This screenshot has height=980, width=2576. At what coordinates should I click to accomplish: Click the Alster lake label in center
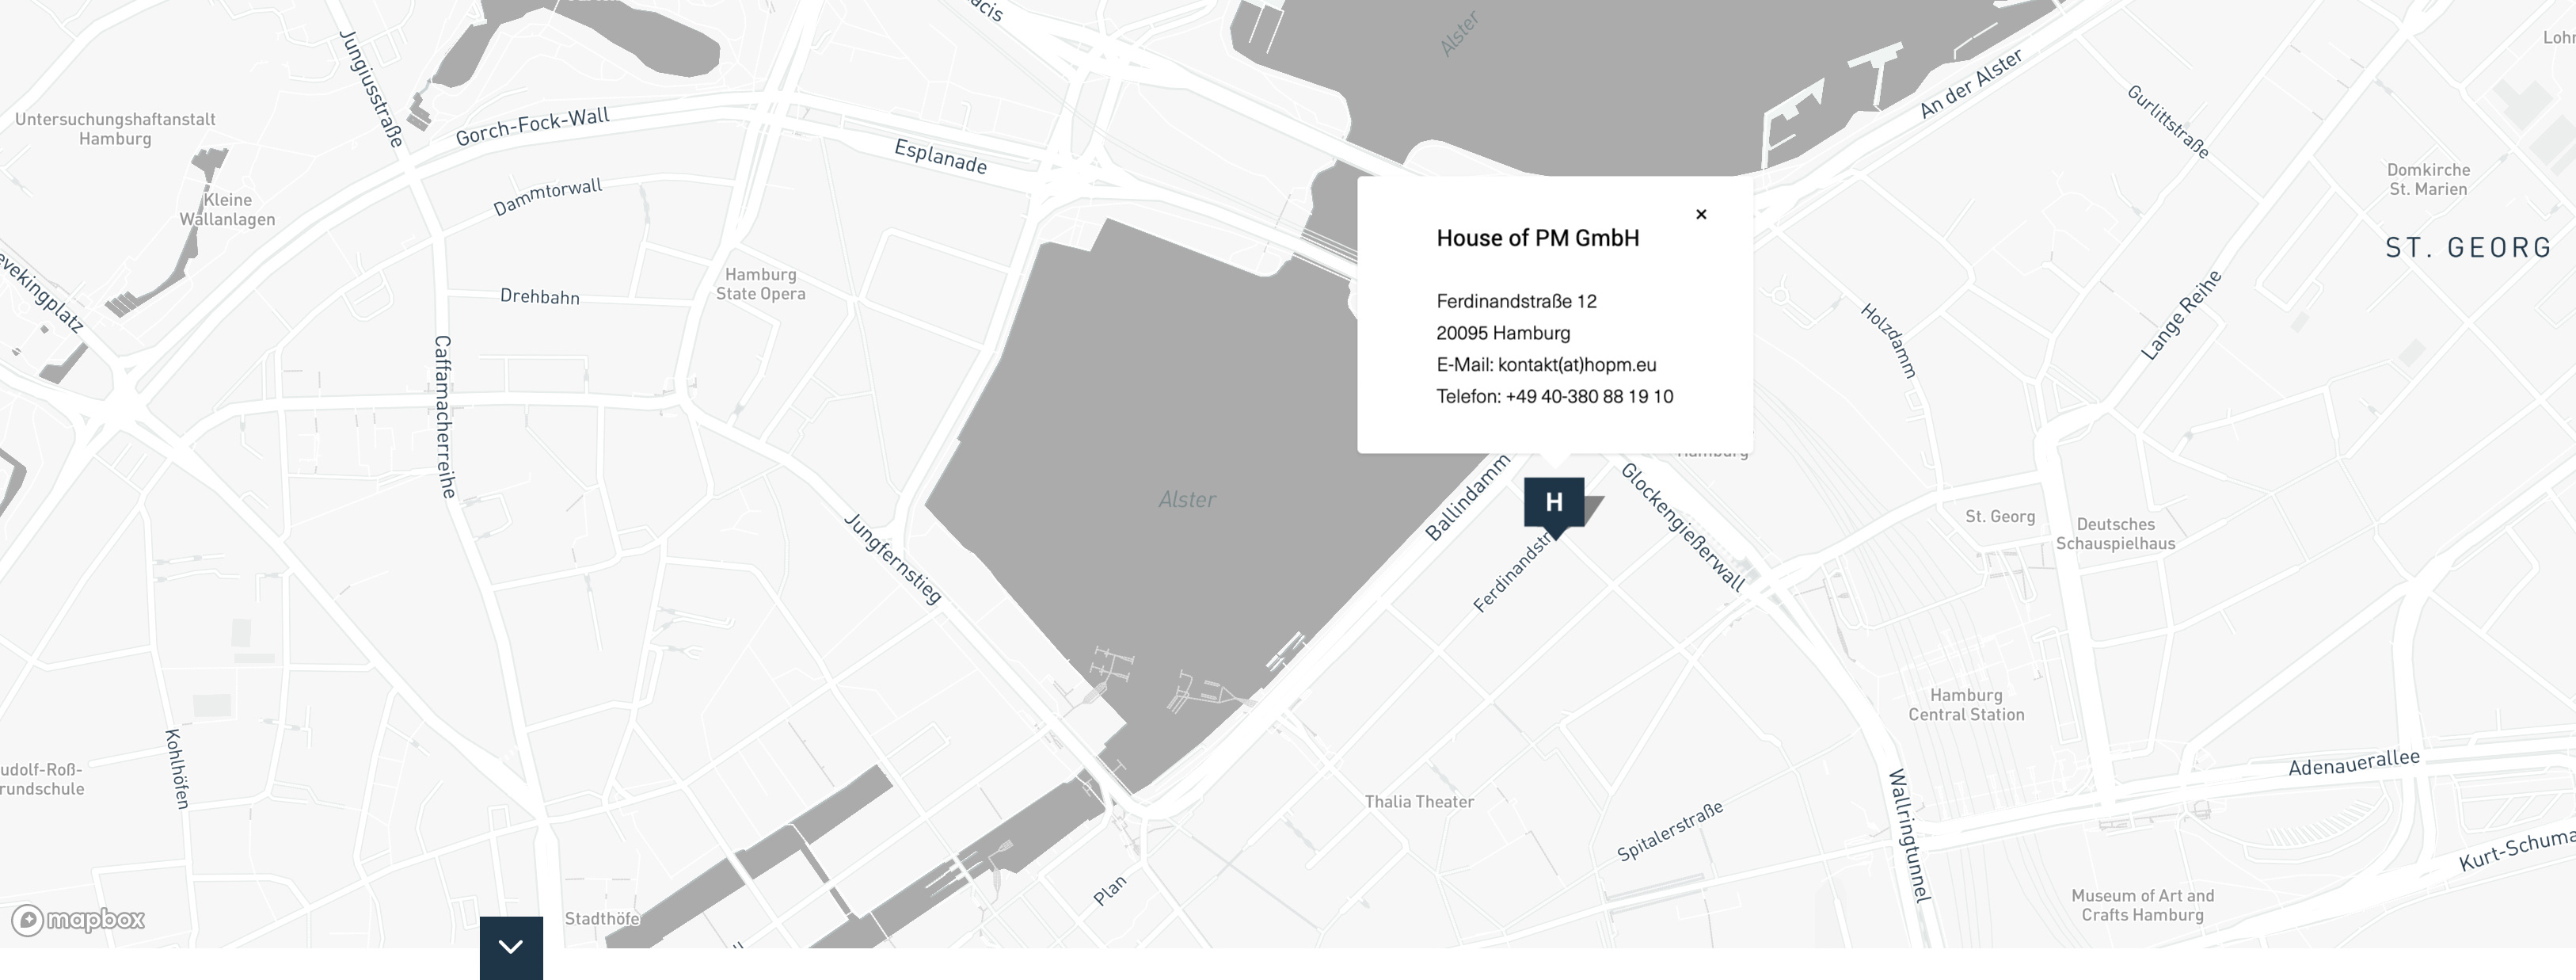click(1186, 499)
